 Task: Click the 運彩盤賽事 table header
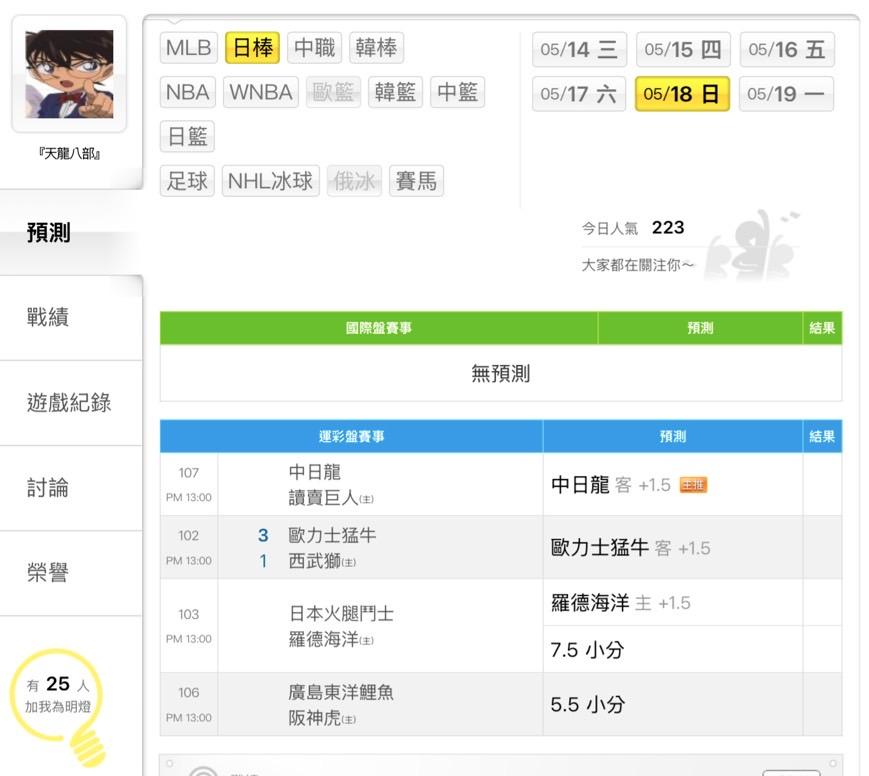(351, 436)
